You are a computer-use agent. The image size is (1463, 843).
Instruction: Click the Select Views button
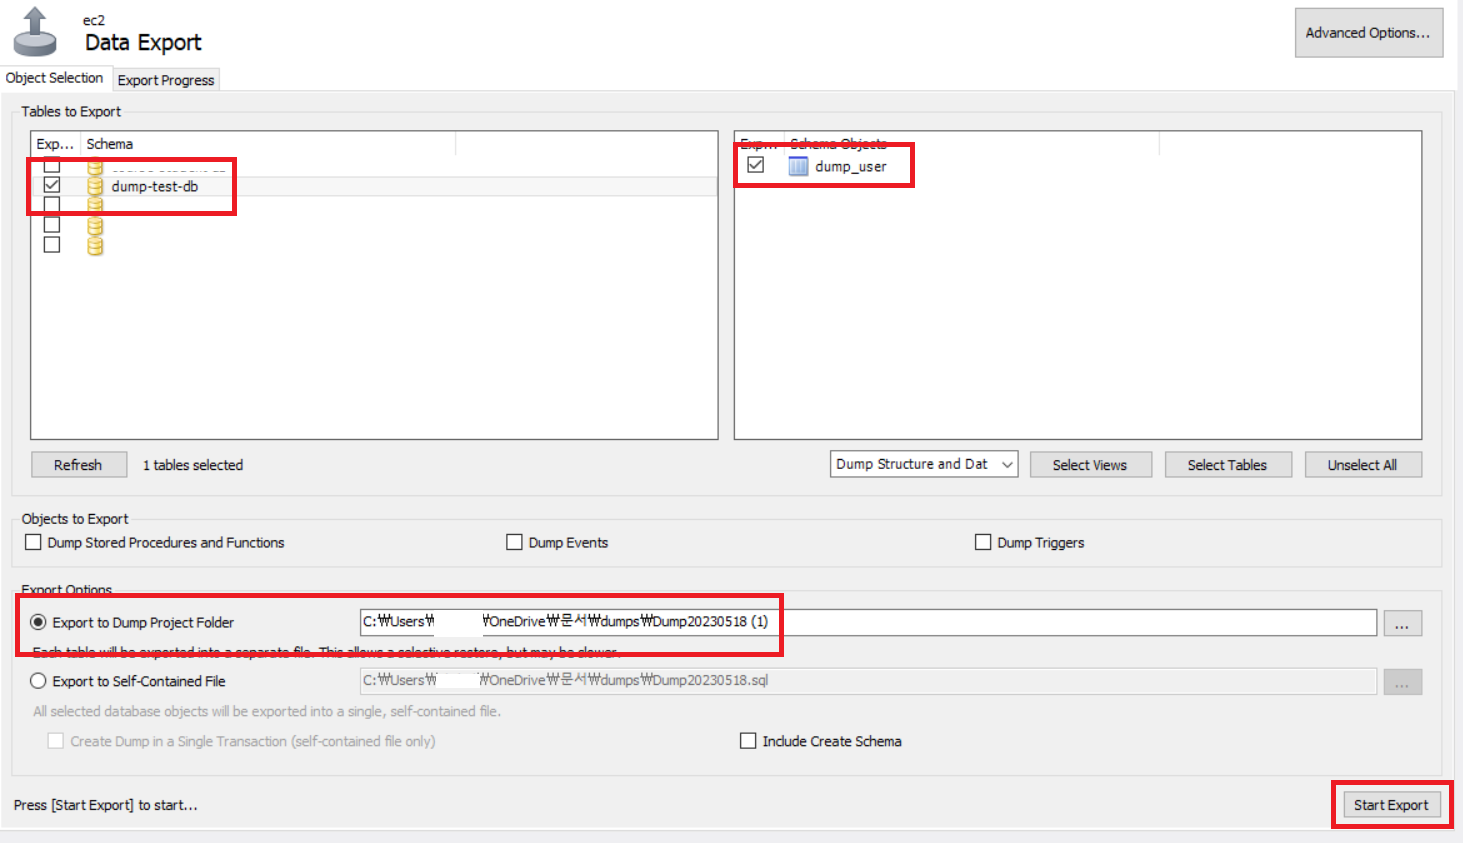[1090, 465]
